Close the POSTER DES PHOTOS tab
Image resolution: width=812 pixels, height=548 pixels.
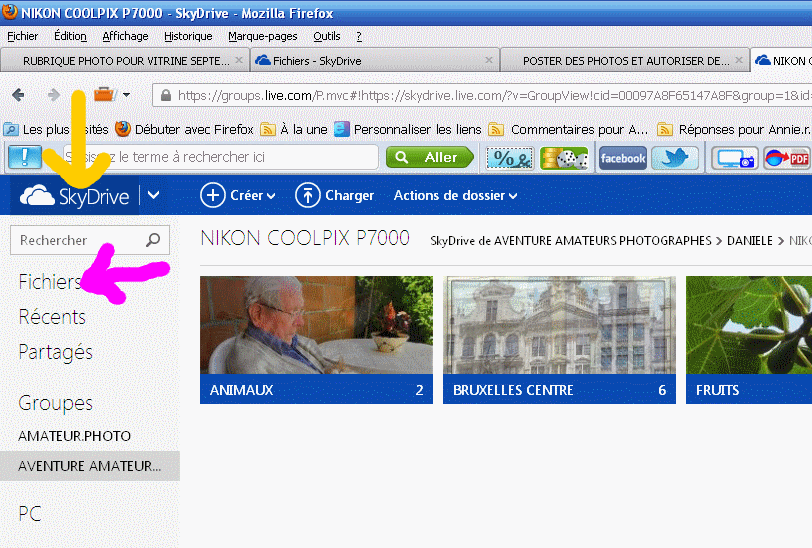tap(739, 60)
